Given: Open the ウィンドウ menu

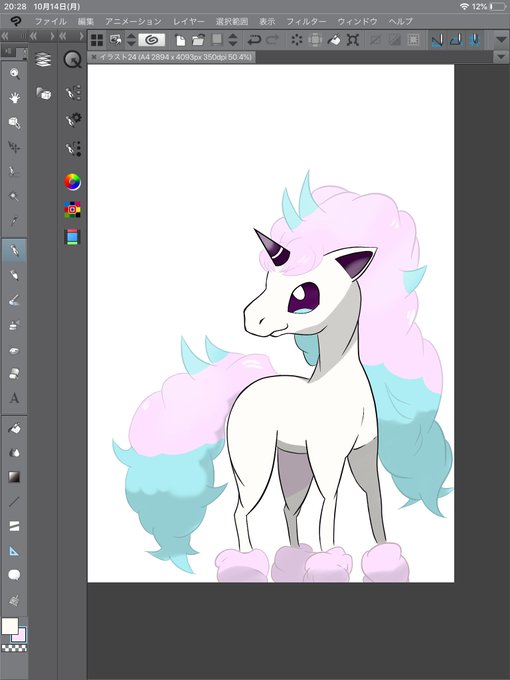Looking at the screenshot, I should coord(357,21).
